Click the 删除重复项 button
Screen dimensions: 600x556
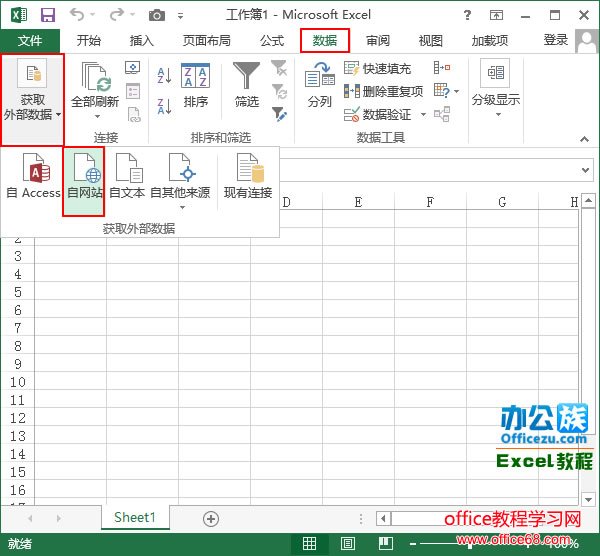(383, 91)
